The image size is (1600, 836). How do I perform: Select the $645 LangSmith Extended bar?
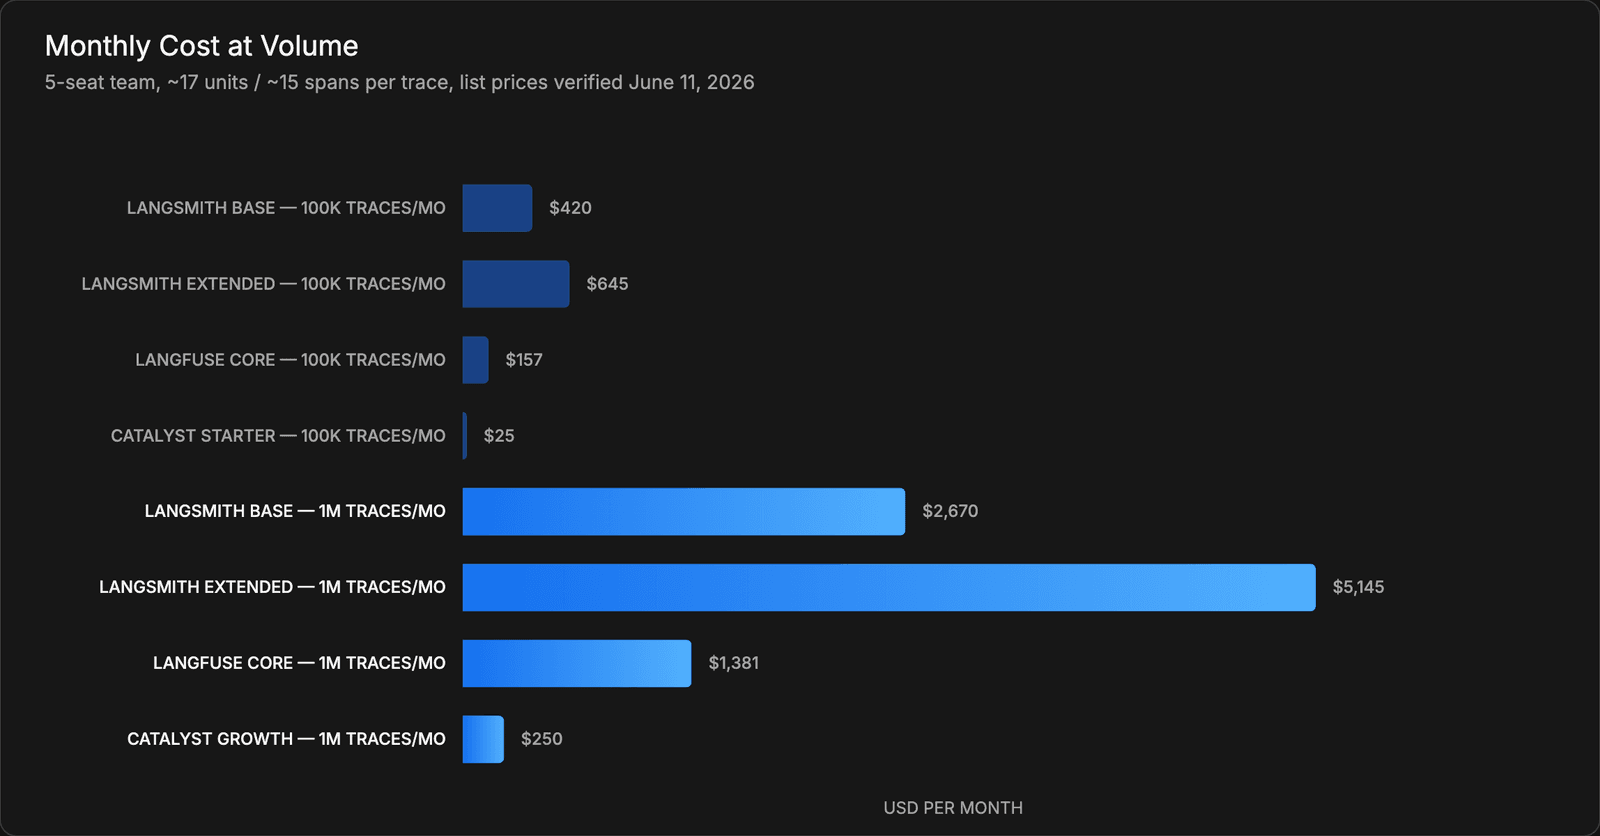[x=516, y=284]
